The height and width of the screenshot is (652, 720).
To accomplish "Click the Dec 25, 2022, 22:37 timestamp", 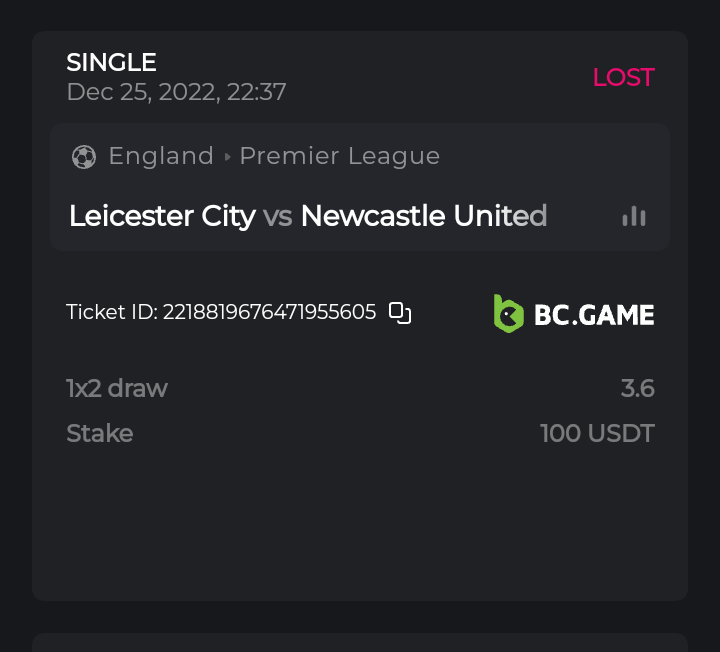I will click(176, 92).
